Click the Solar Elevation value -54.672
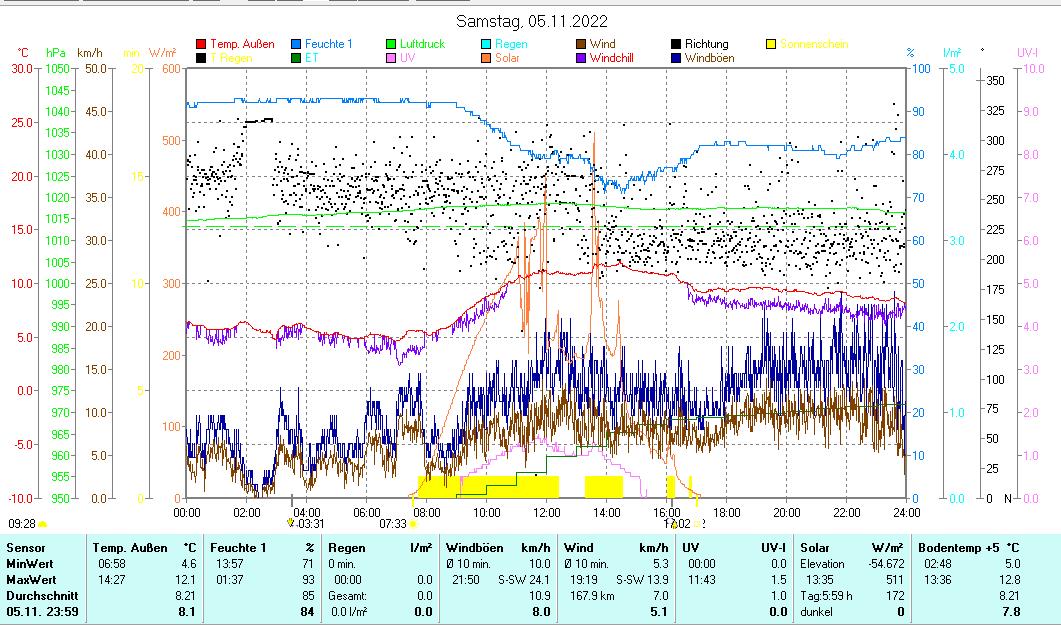The image size is (1061, 625). pyautogui.click(x=886, y=563)
